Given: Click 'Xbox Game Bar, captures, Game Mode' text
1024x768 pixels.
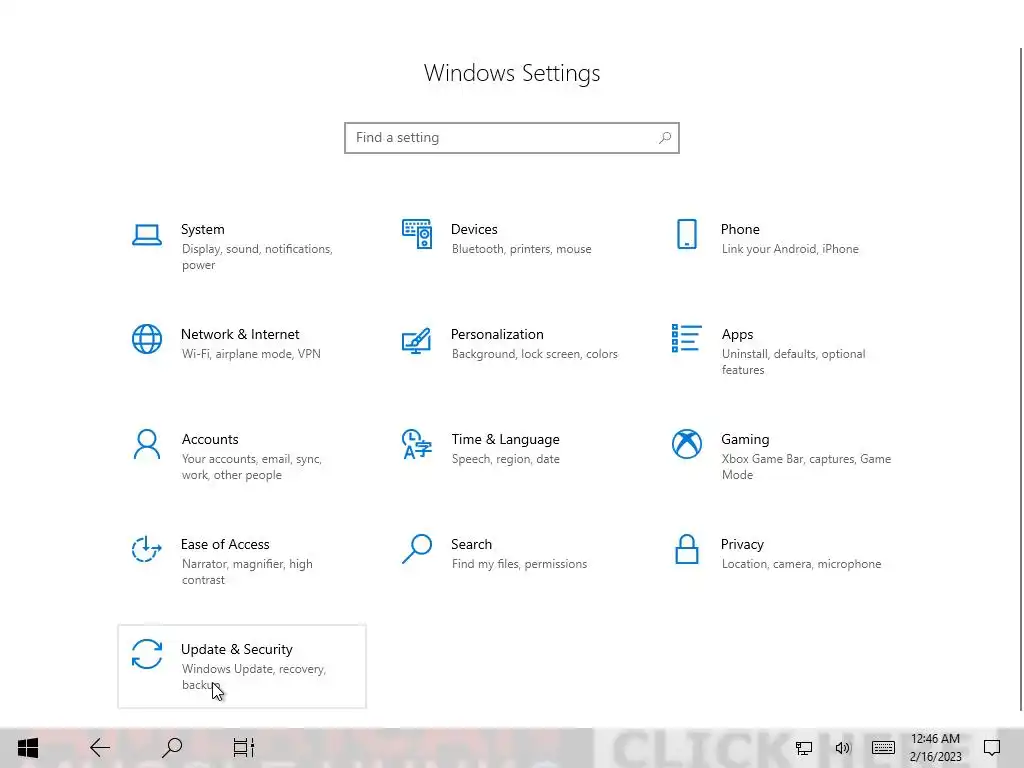Looking at the screenshot, I should coord(806,467).
